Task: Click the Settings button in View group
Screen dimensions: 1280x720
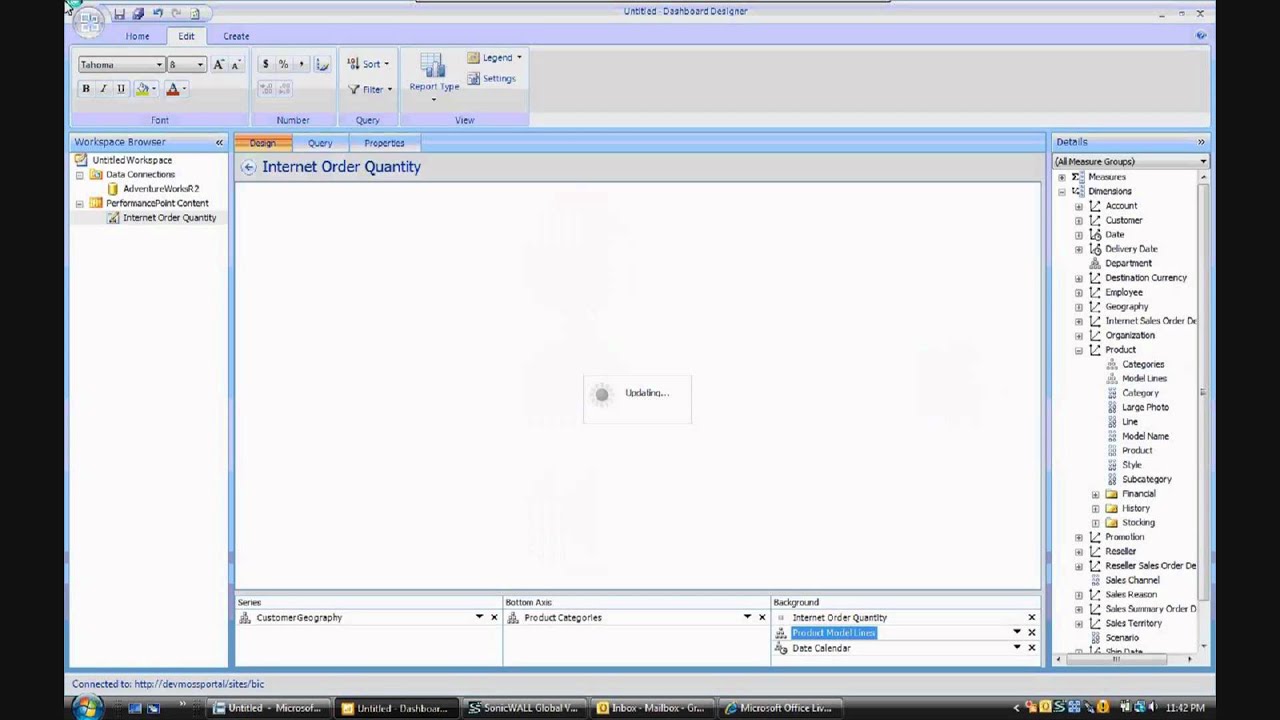Action: point(492,79)
